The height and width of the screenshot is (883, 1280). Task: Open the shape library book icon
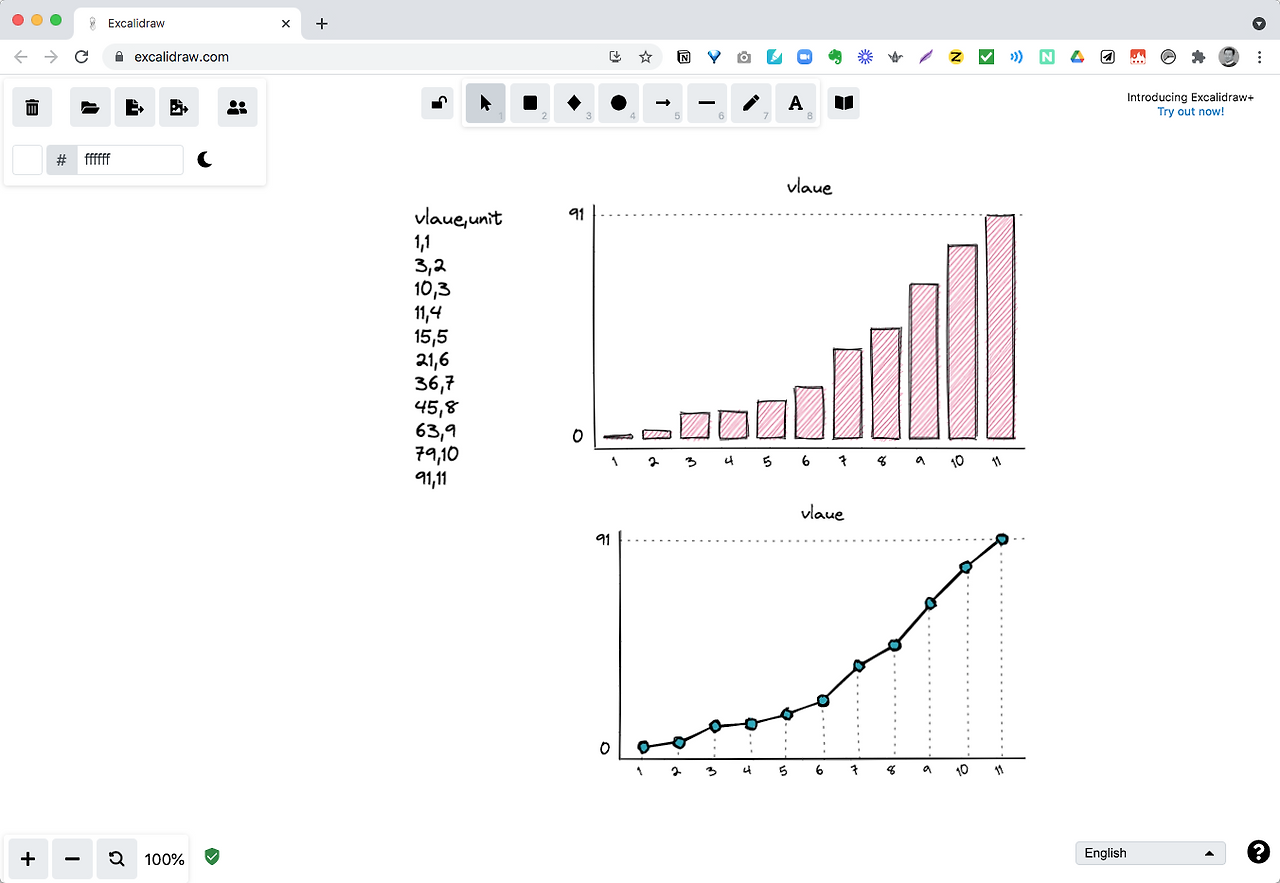844,103
